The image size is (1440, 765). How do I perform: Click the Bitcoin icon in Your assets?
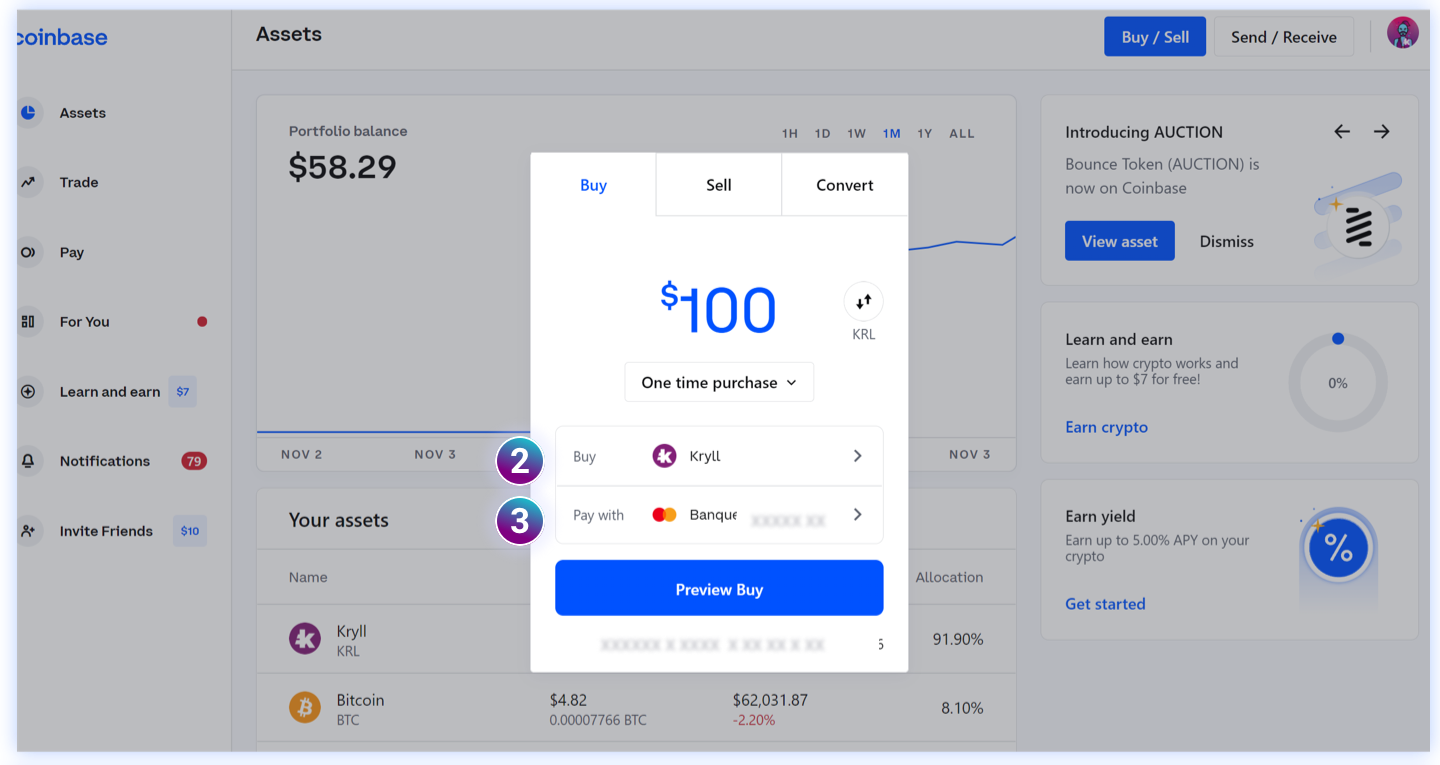305,708
